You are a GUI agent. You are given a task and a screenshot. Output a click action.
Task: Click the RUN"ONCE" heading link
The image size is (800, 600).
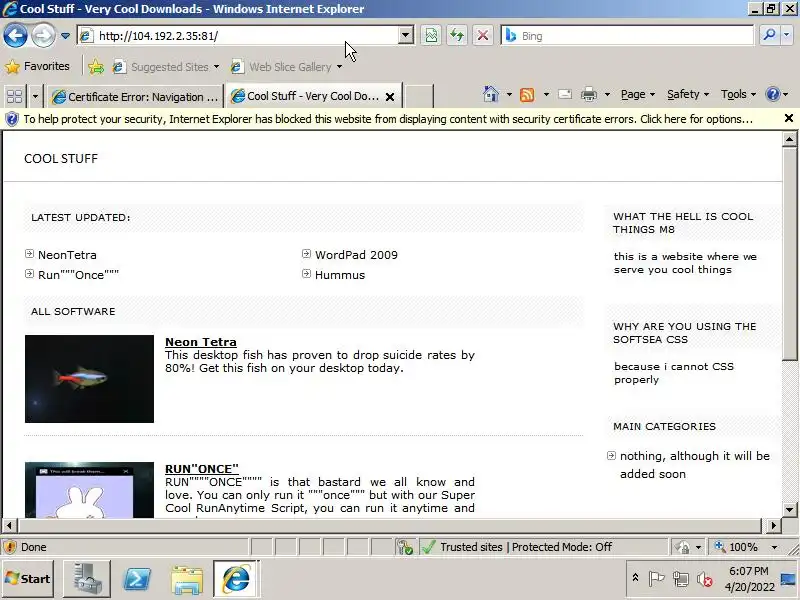point(202,469)
